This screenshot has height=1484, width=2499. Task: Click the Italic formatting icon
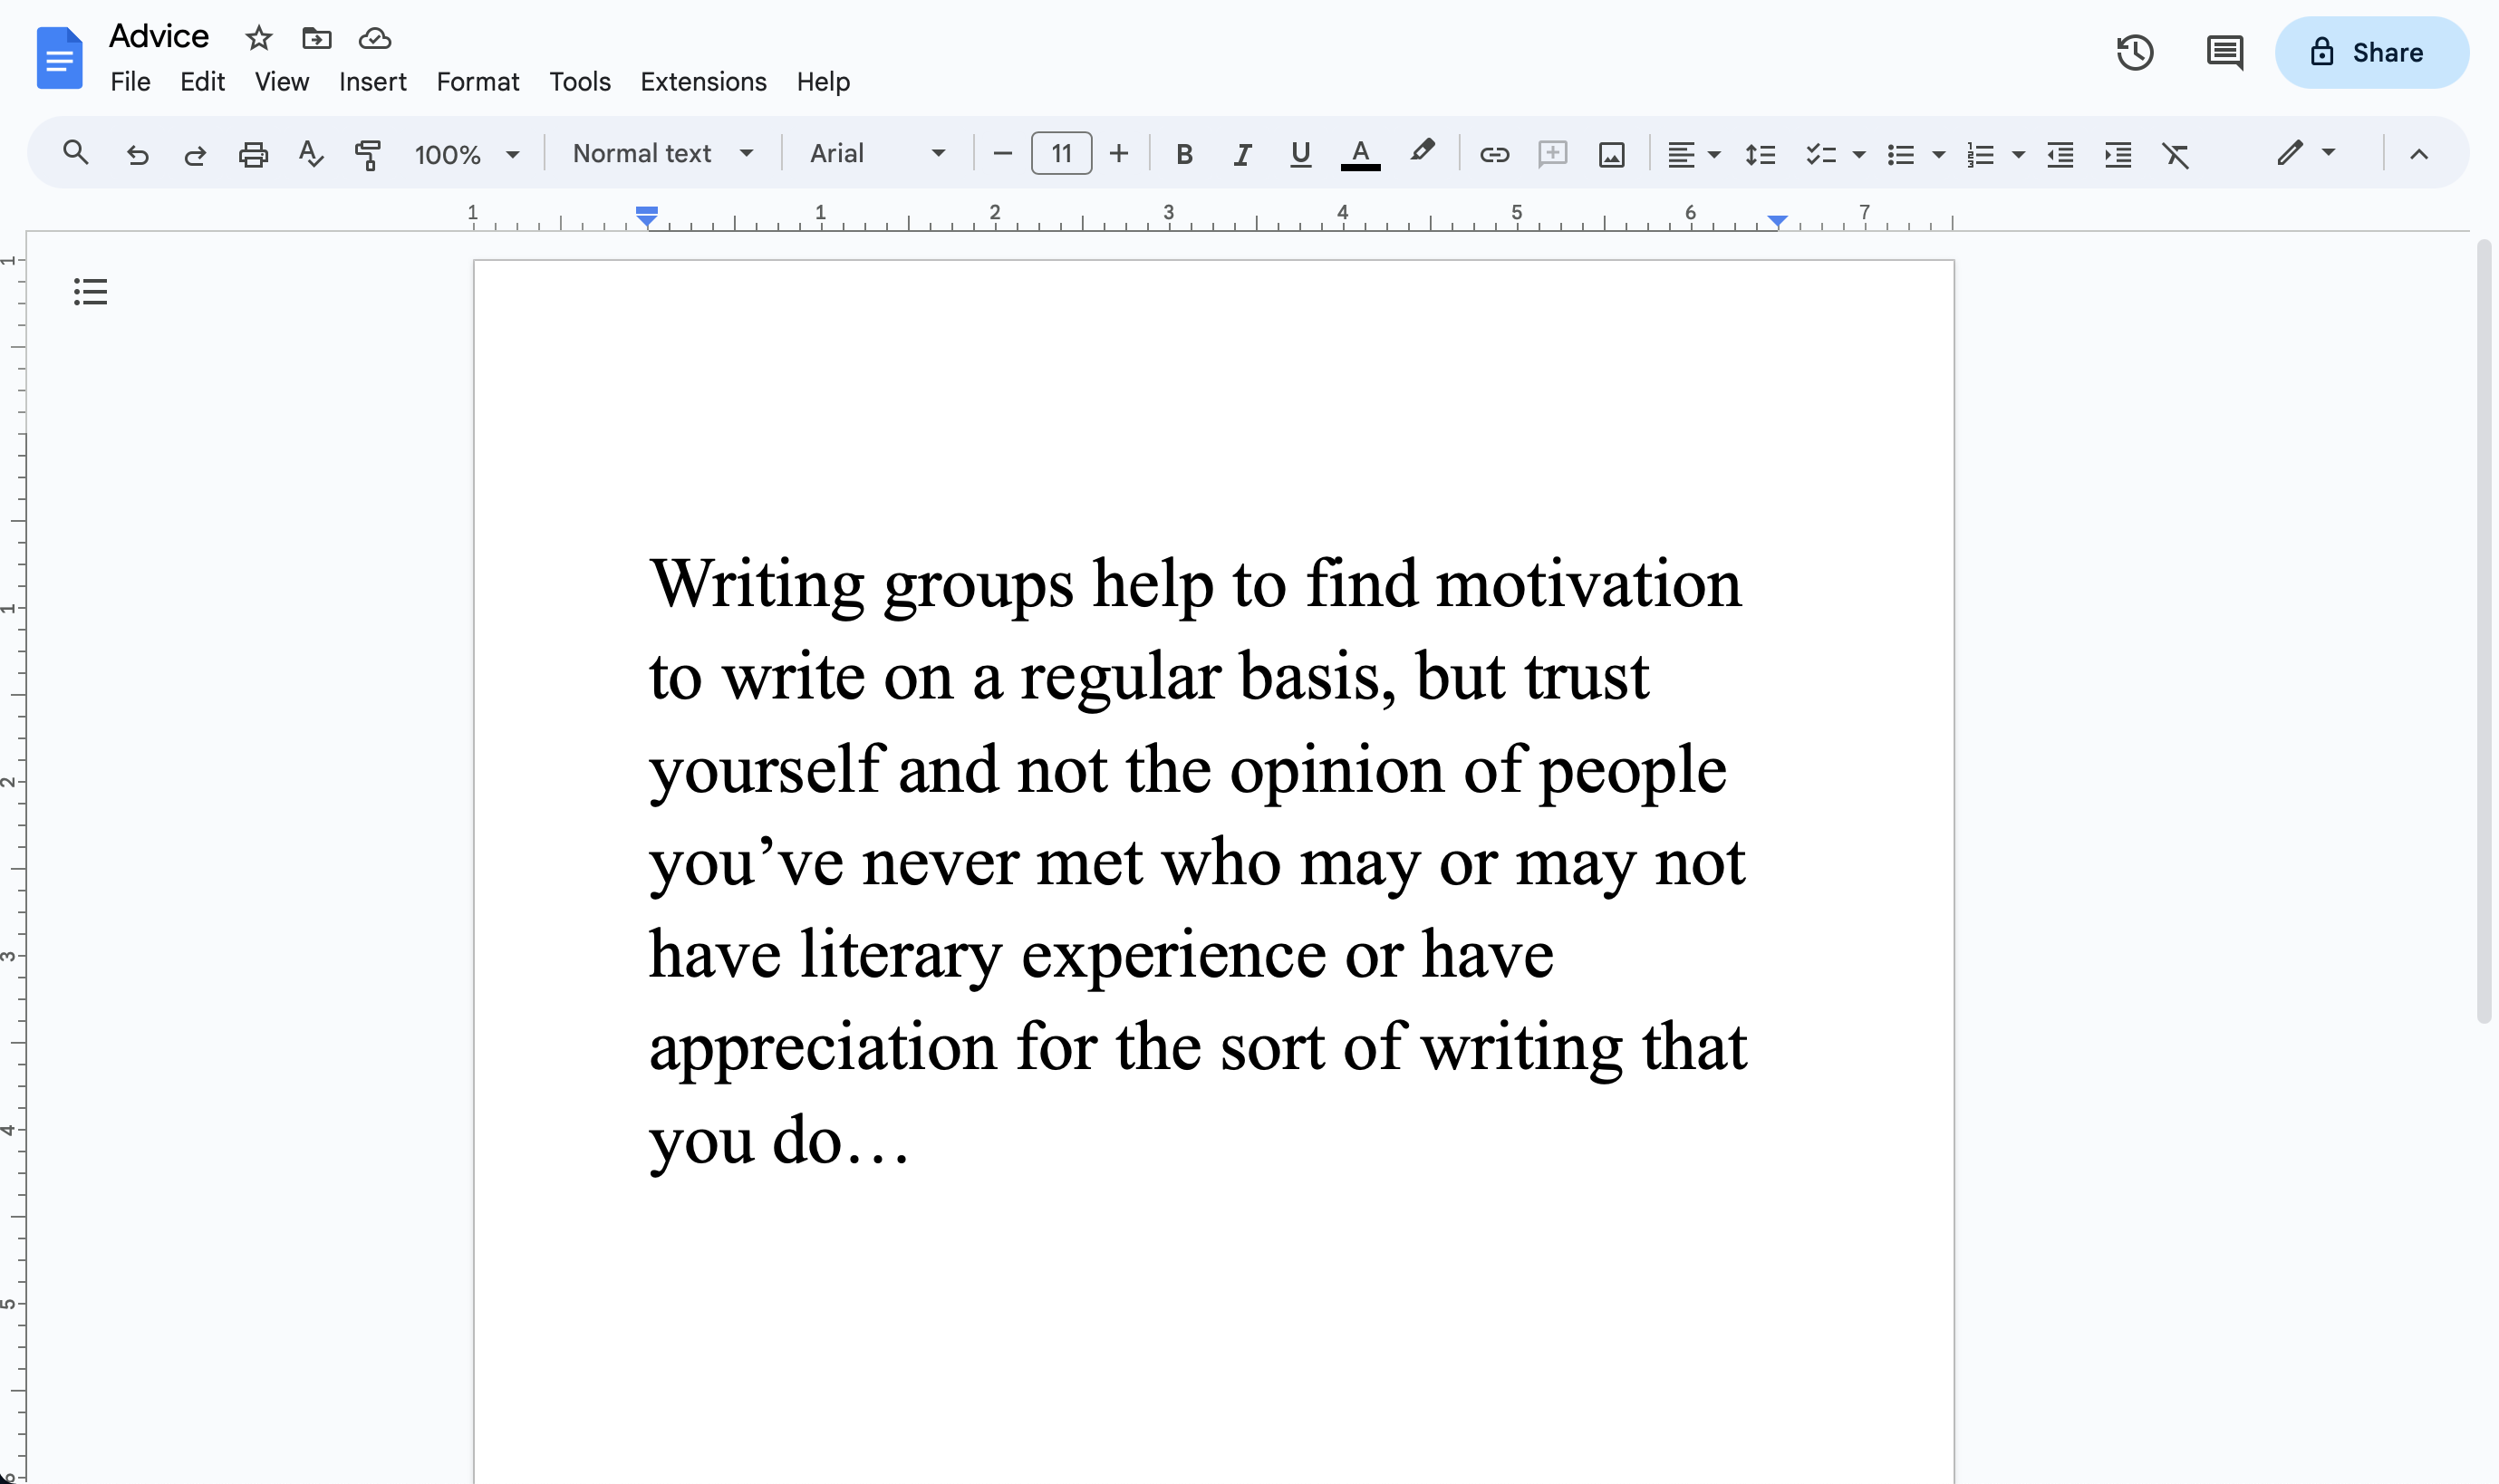click(x=1240, y=154)
